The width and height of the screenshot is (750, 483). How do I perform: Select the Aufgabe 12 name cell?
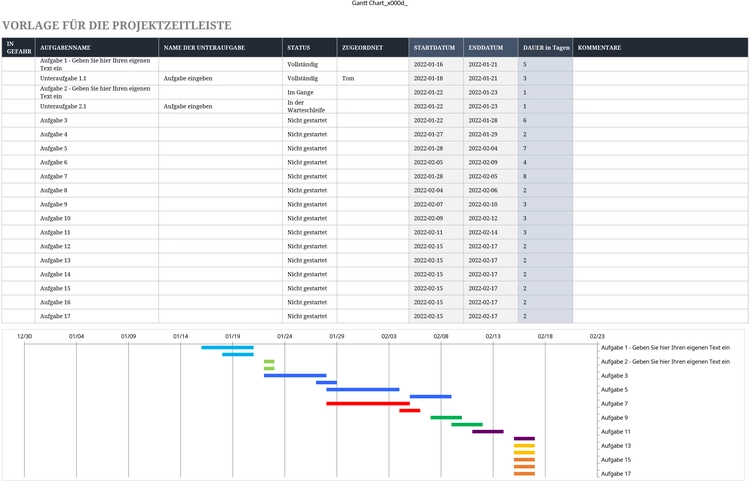point(97,246)
